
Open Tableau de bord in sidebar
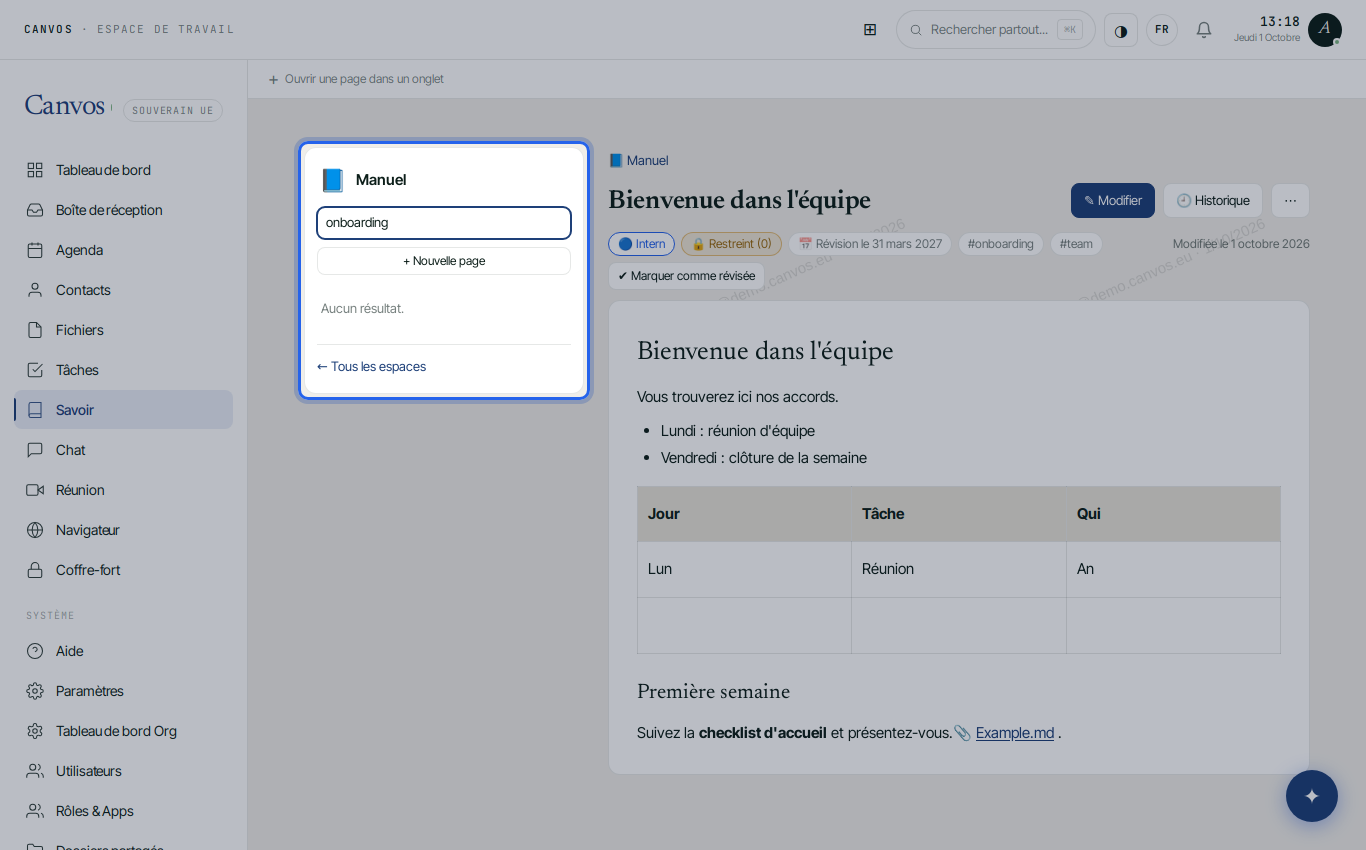click(123, 170)
